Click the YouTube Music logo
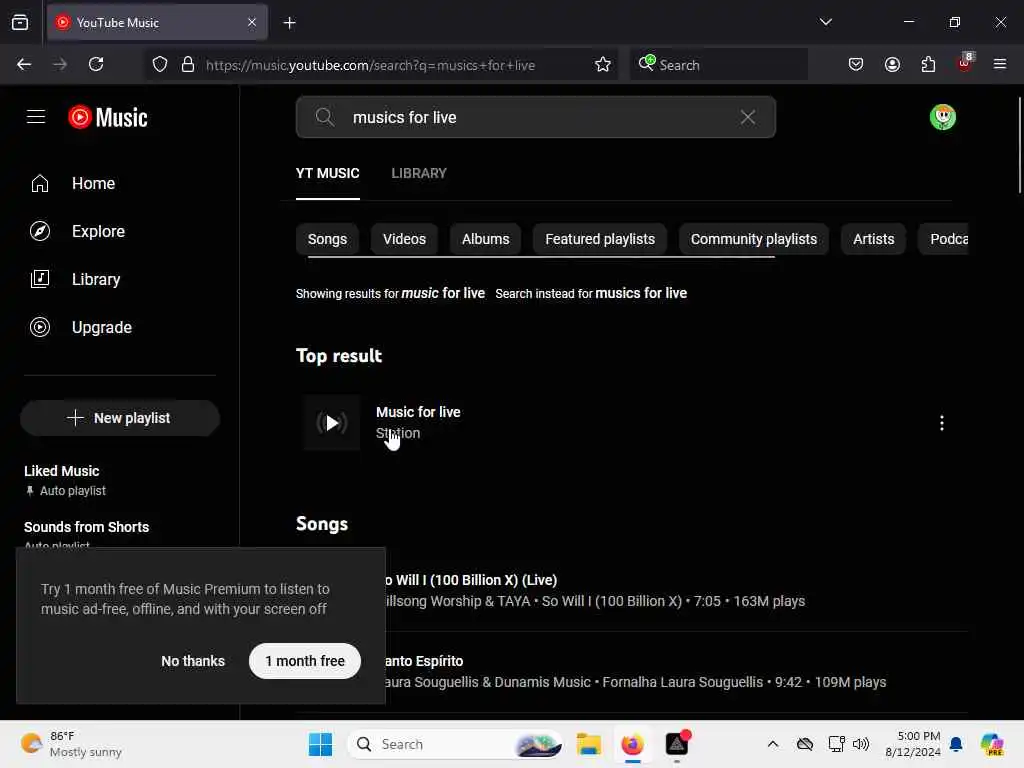 (108, 118)
